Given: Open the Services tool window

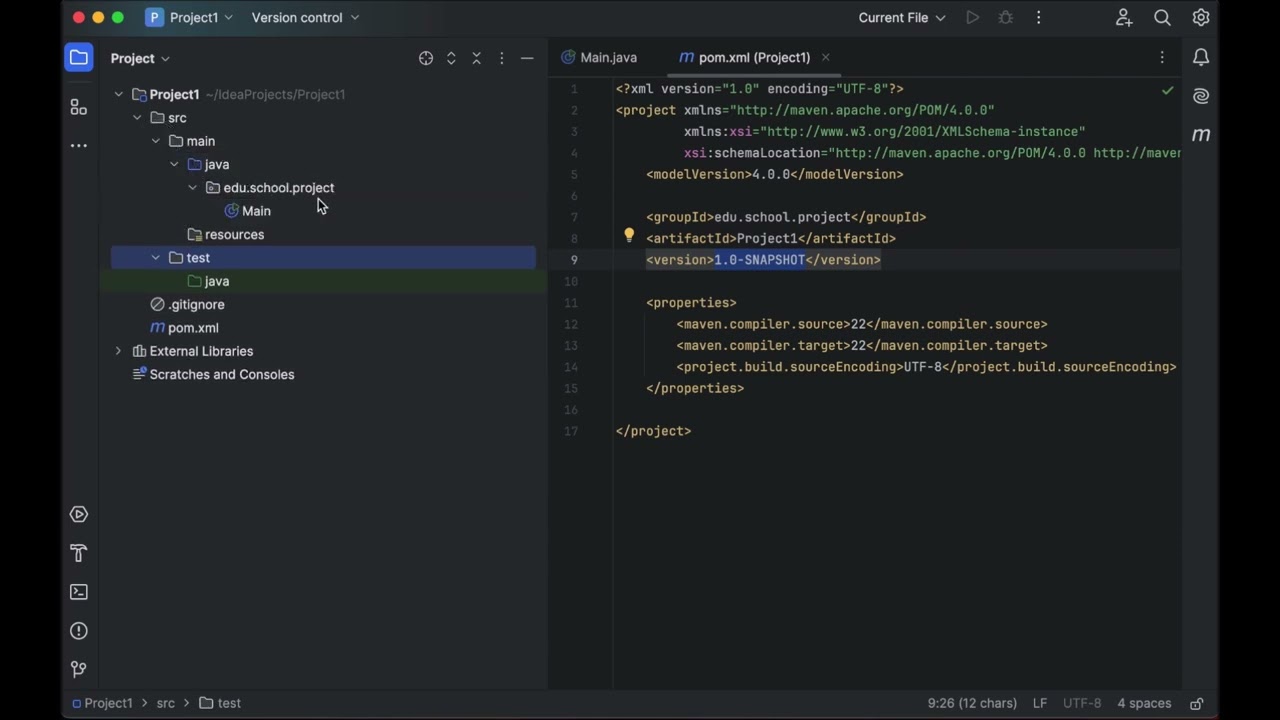Looking at the screenshot, I should tap(79, 514).
